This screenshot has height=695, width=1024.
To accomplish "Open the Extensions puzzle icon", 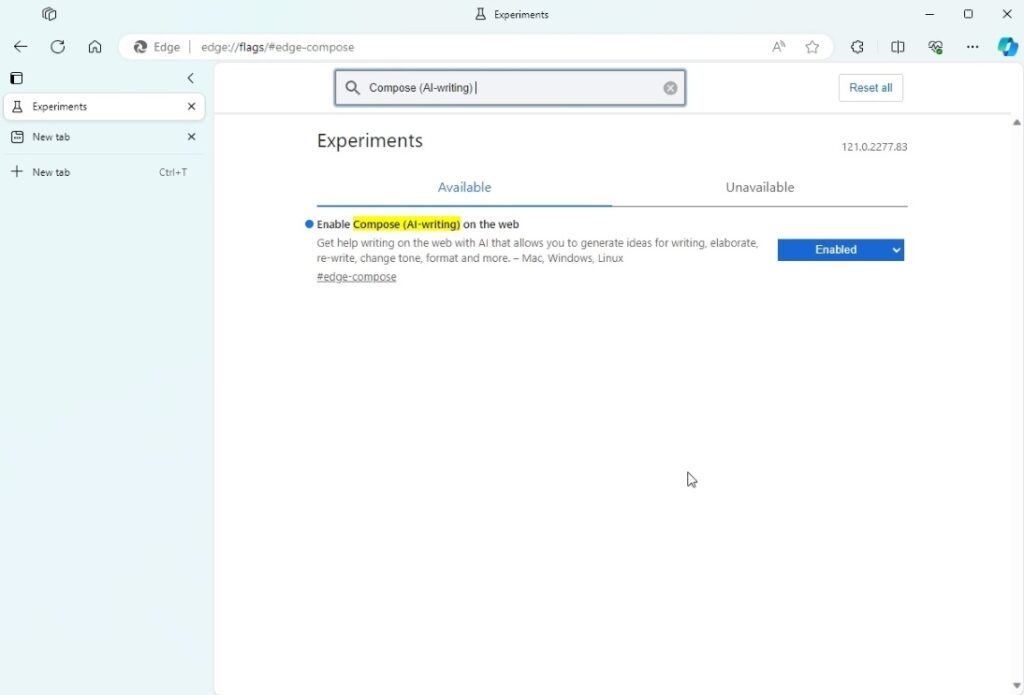I will 857,47.
